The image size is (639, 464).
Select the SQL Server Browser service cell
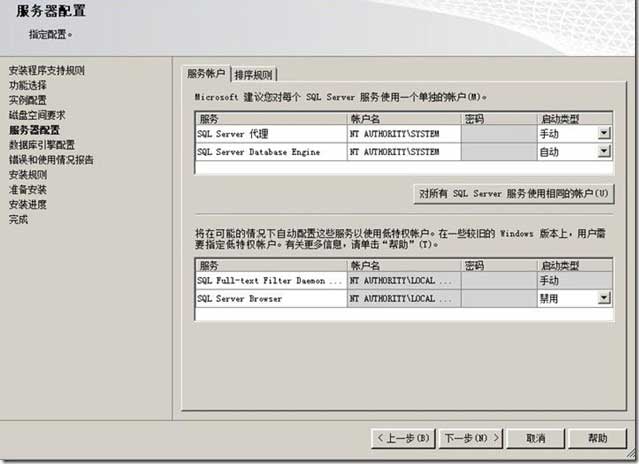click(271, 299)
